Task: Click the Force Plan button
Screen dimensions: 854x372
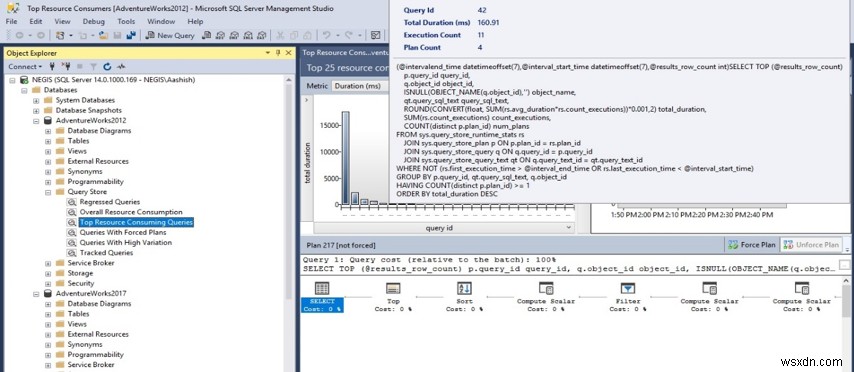Action: (752, 245)
